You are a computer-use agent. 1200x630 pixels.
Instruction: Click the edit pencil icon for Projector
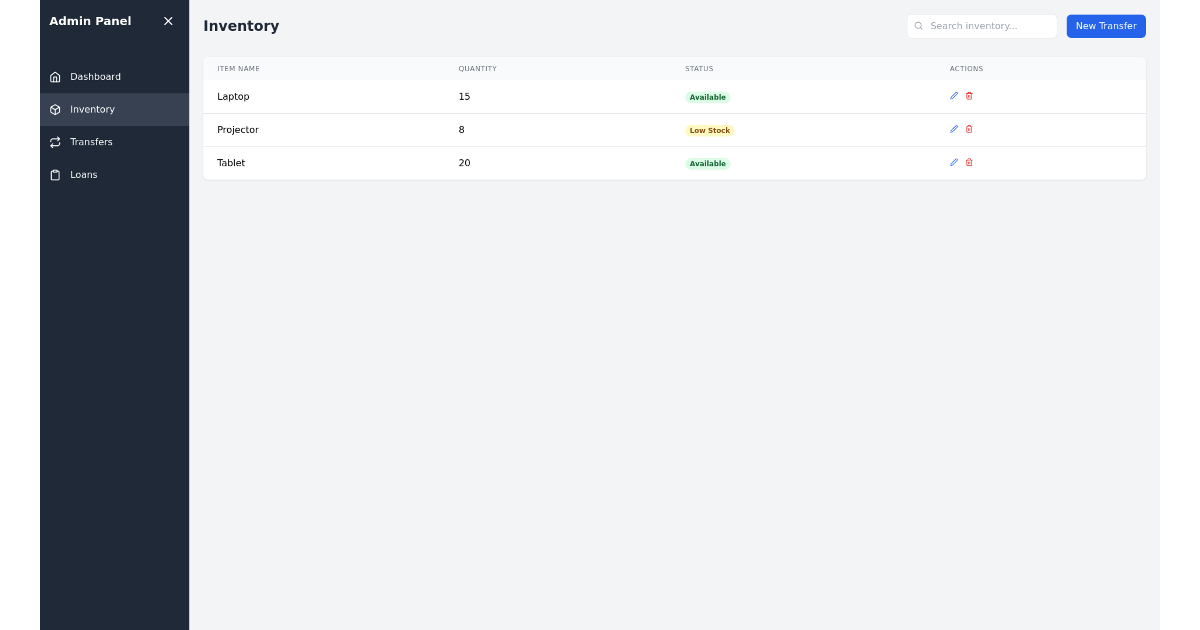tap(954, 129)
